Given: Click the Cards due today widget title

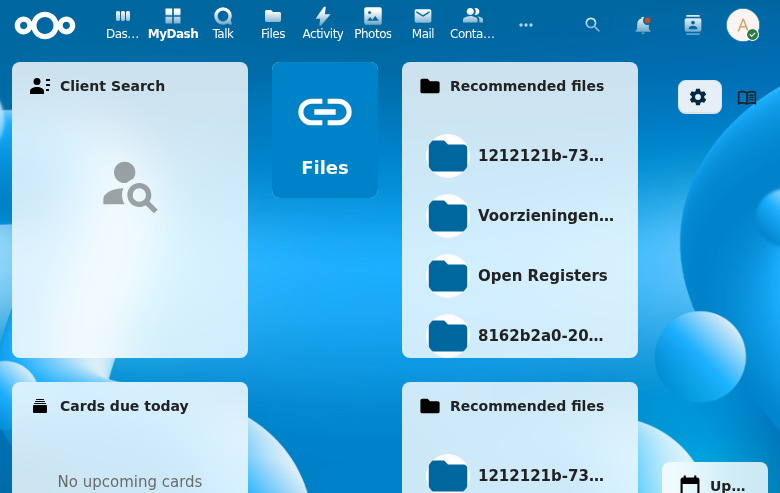Looking at the screenshot, I should 124,406.
